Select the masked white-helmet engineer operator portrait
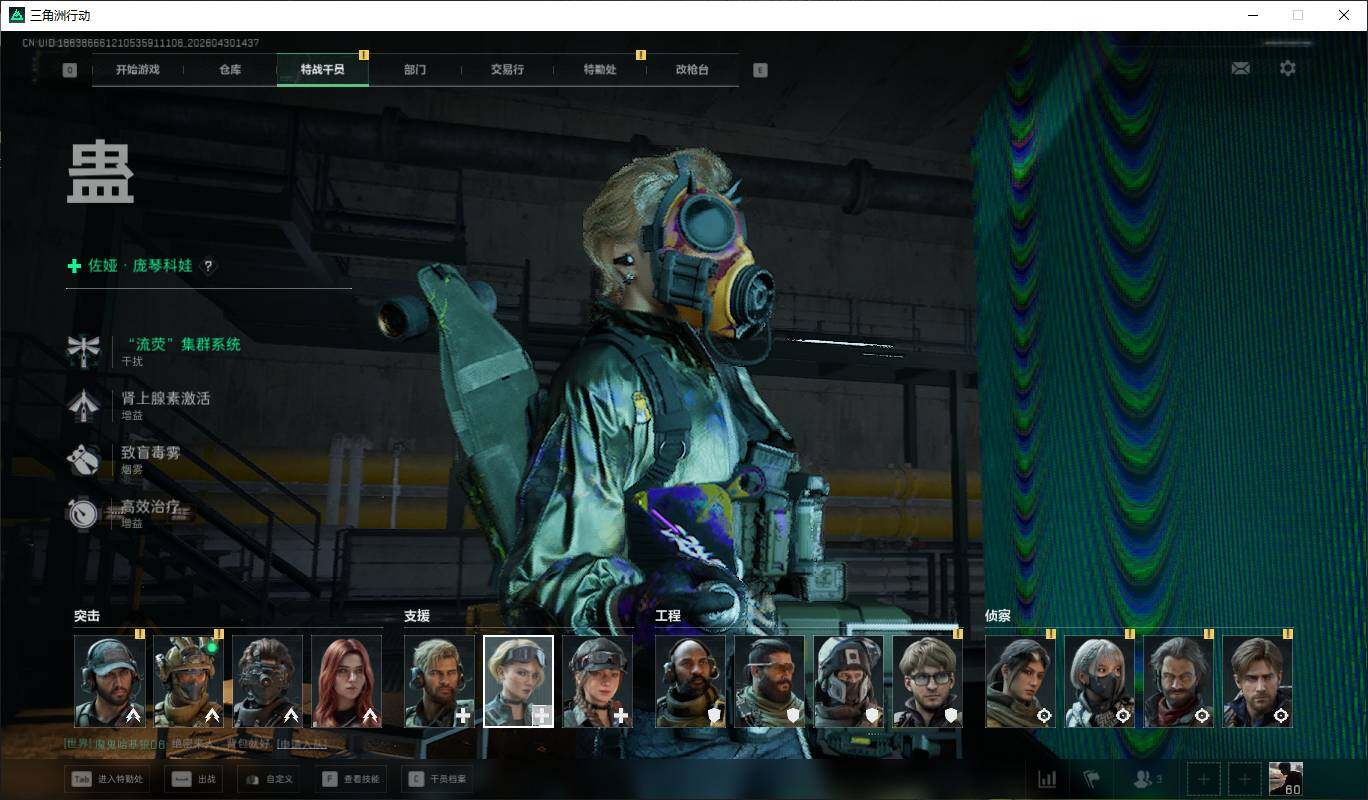 [x=849, y=681]
